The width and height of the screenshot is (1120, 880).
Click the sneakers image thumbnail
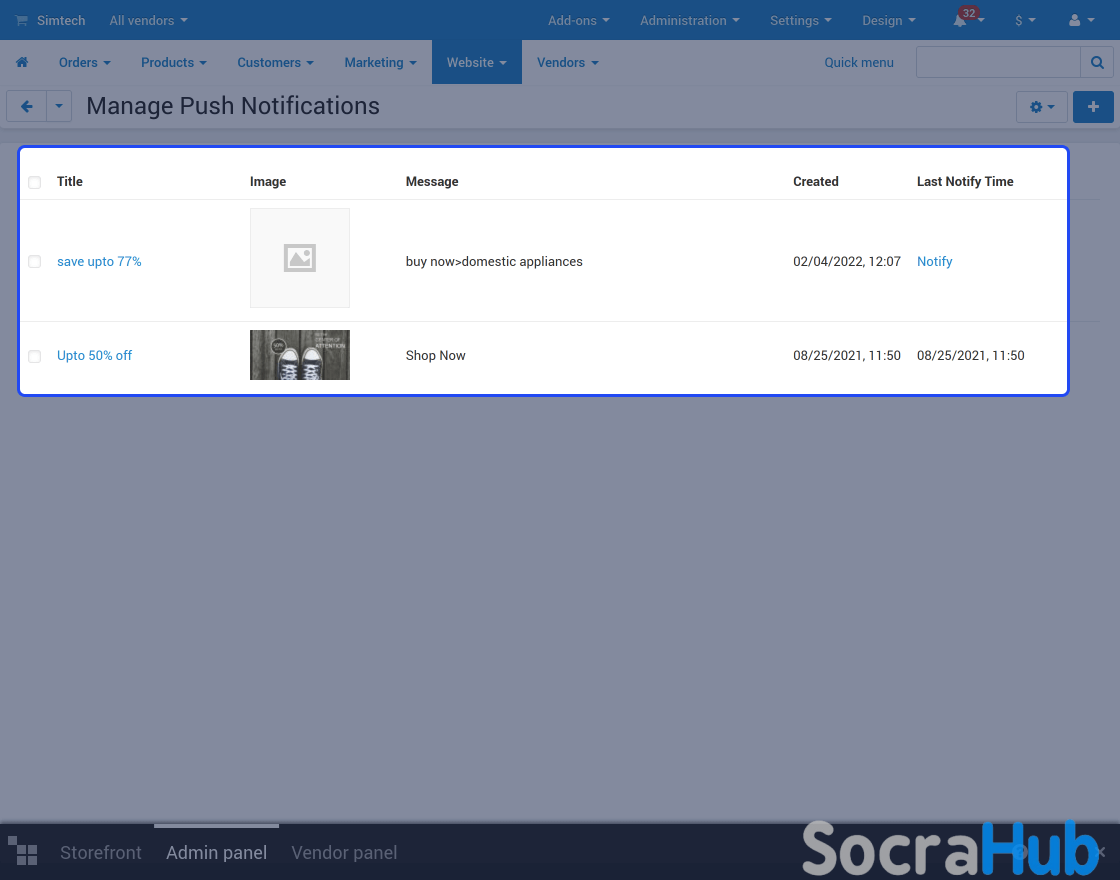[299, 355]
